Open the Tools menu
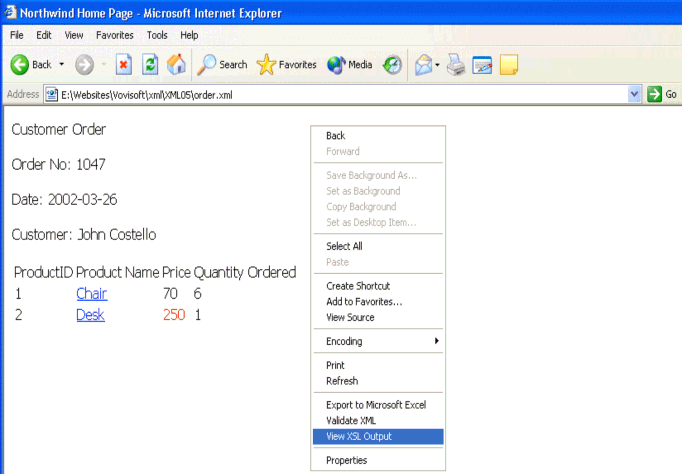 157,35
